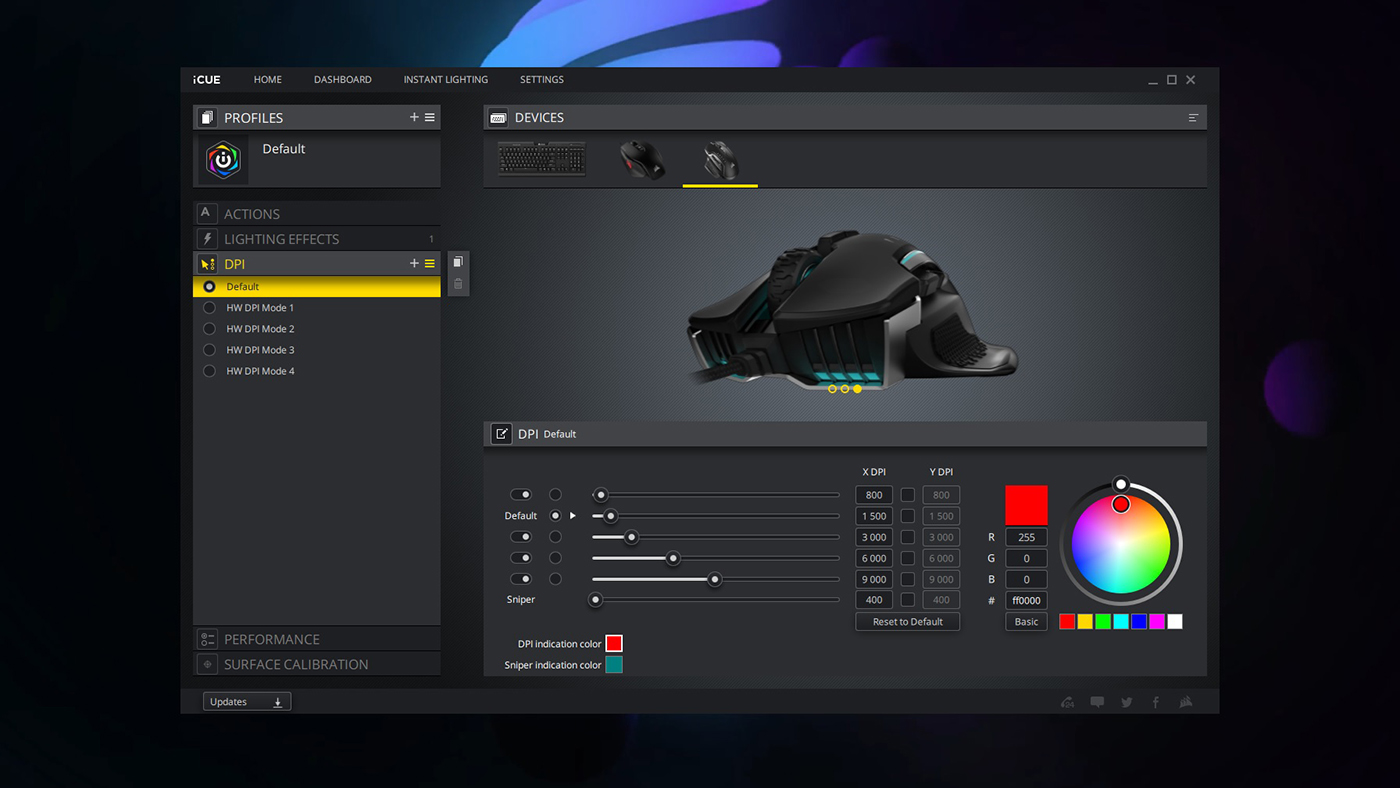Click the Corsair sails logo icon
1400x788 pixels.
[x=1186, y=702]
